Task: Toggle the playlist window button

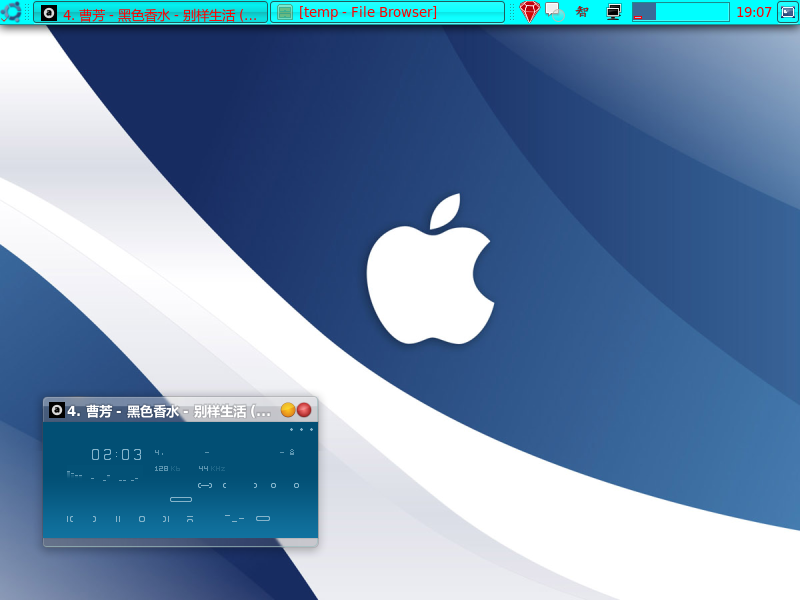Action: 296,485
